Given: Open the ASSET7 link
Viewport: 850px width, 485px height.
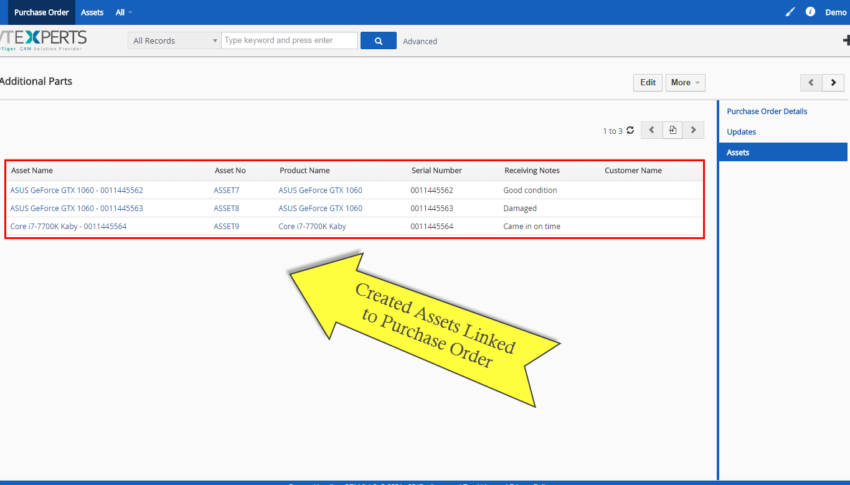Looking at the screenshot, I should (226, 190).
